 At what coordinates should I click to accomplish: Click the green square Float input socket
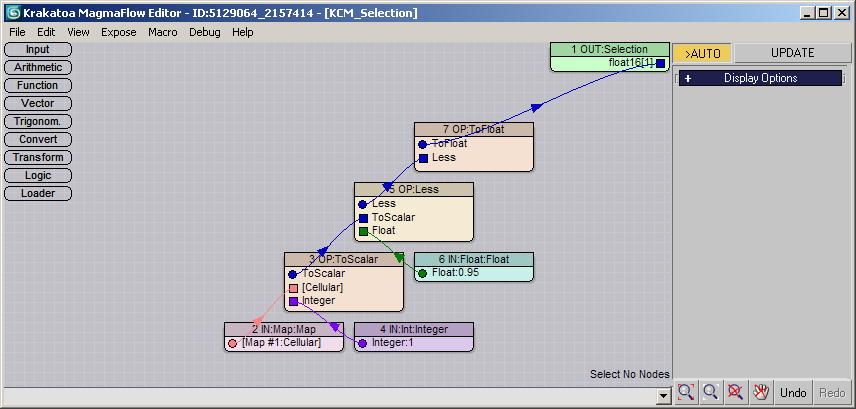363,232
